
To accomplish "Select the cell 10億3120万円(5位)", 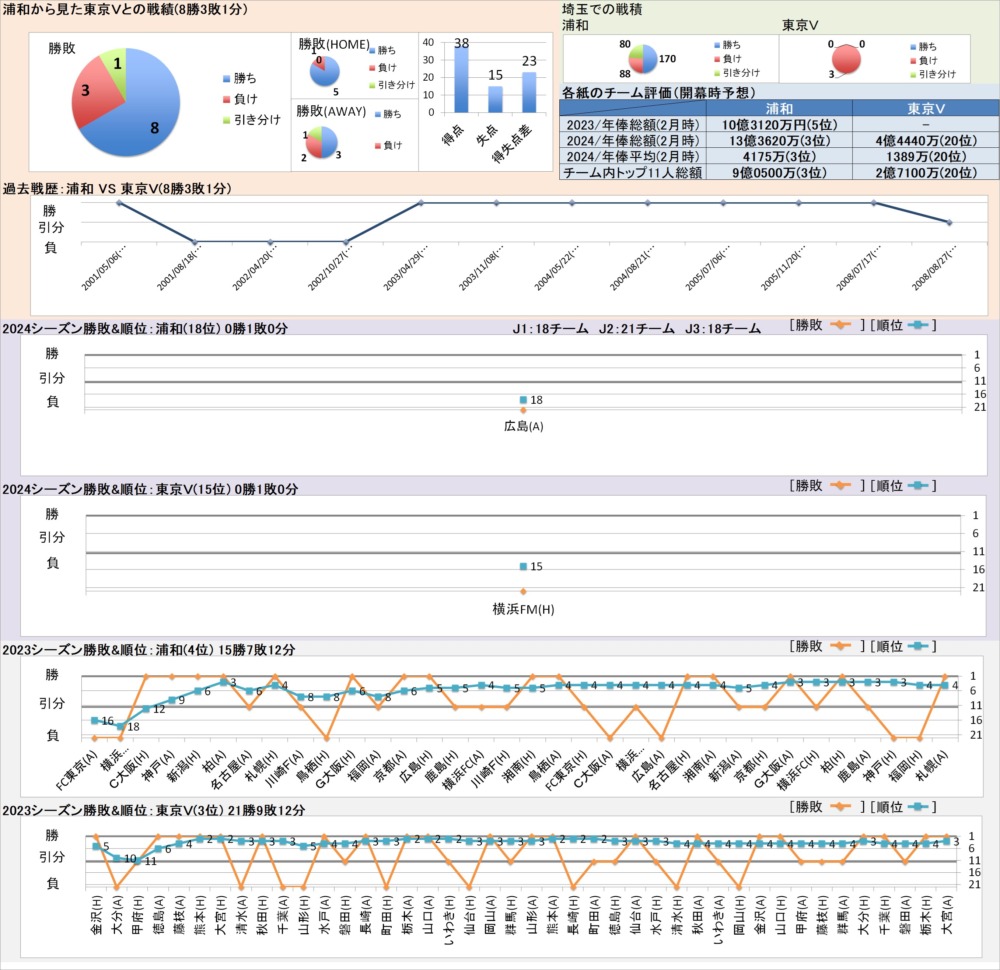I will pyautogui.click(x=779, y=124).
